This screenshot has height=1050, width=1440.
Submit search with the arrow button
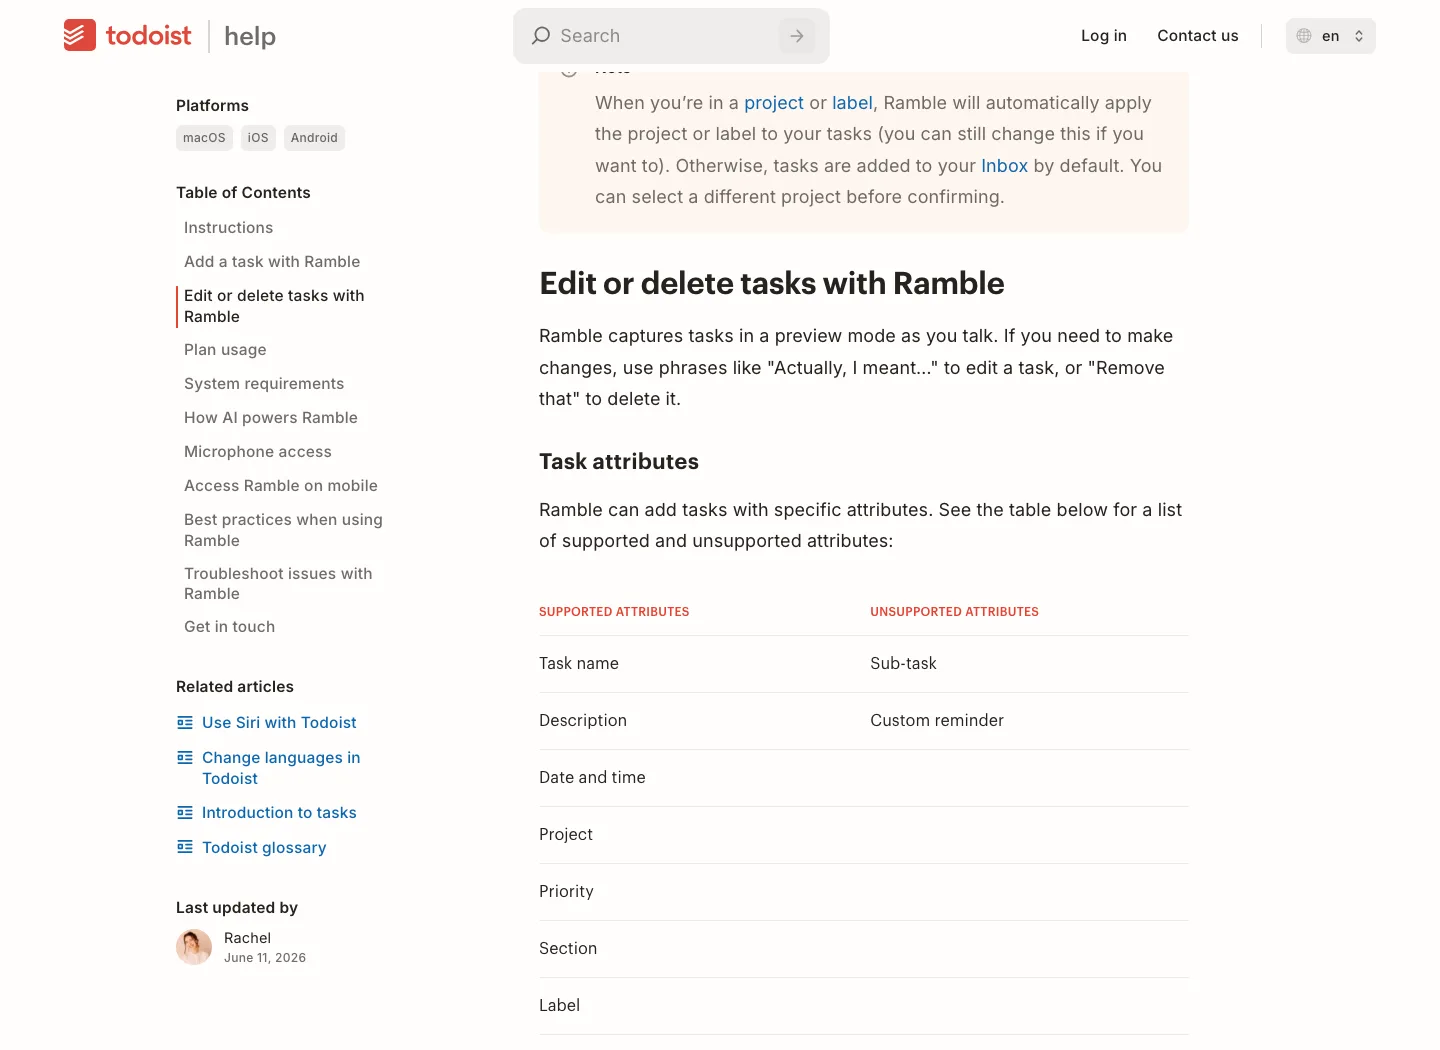(x=797, y=36)
